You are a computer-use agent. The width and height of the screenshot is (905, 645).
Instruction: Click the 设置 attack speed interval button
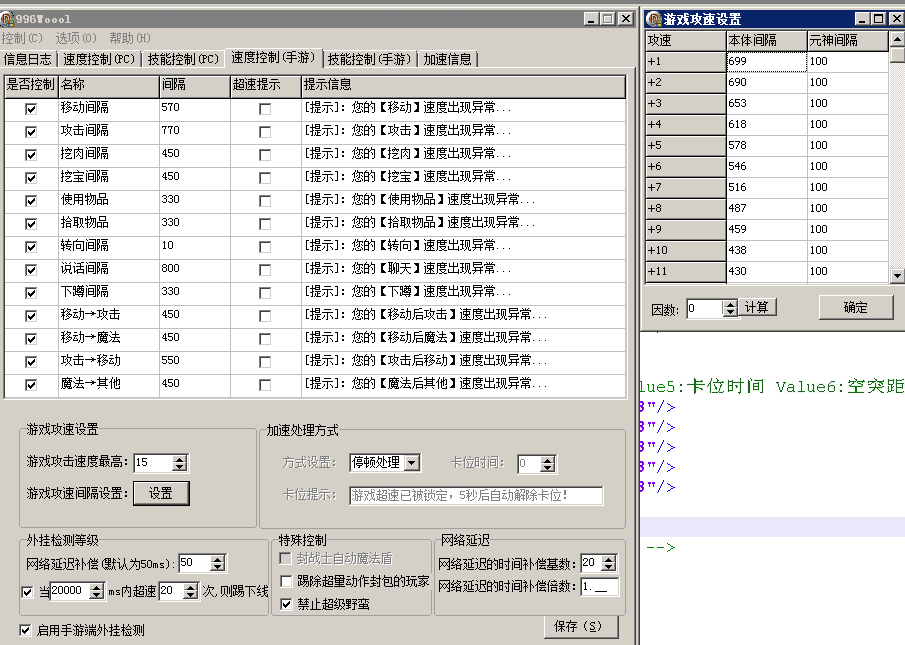point(161,493)
